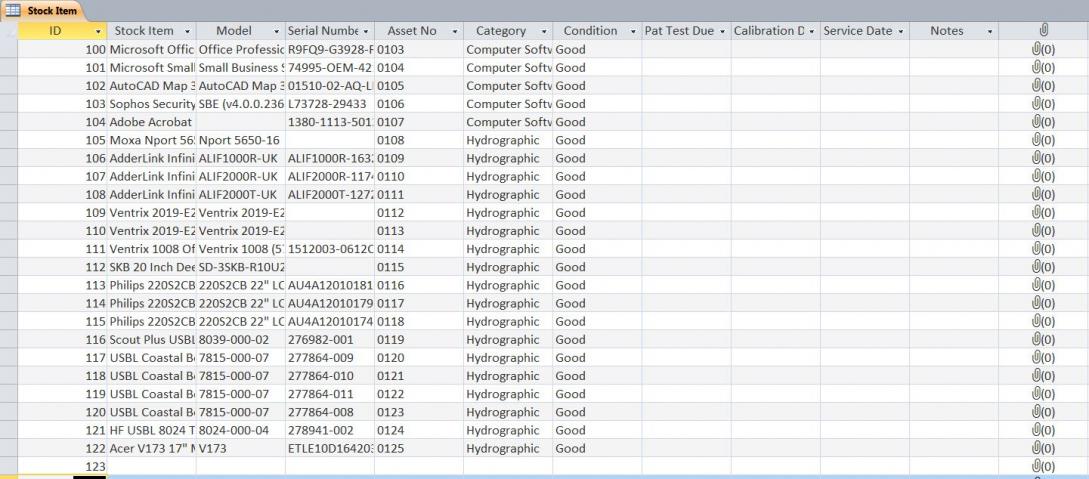
Task: Select Model cell 'Nport 5650-16'
Action: coord(240,140)
